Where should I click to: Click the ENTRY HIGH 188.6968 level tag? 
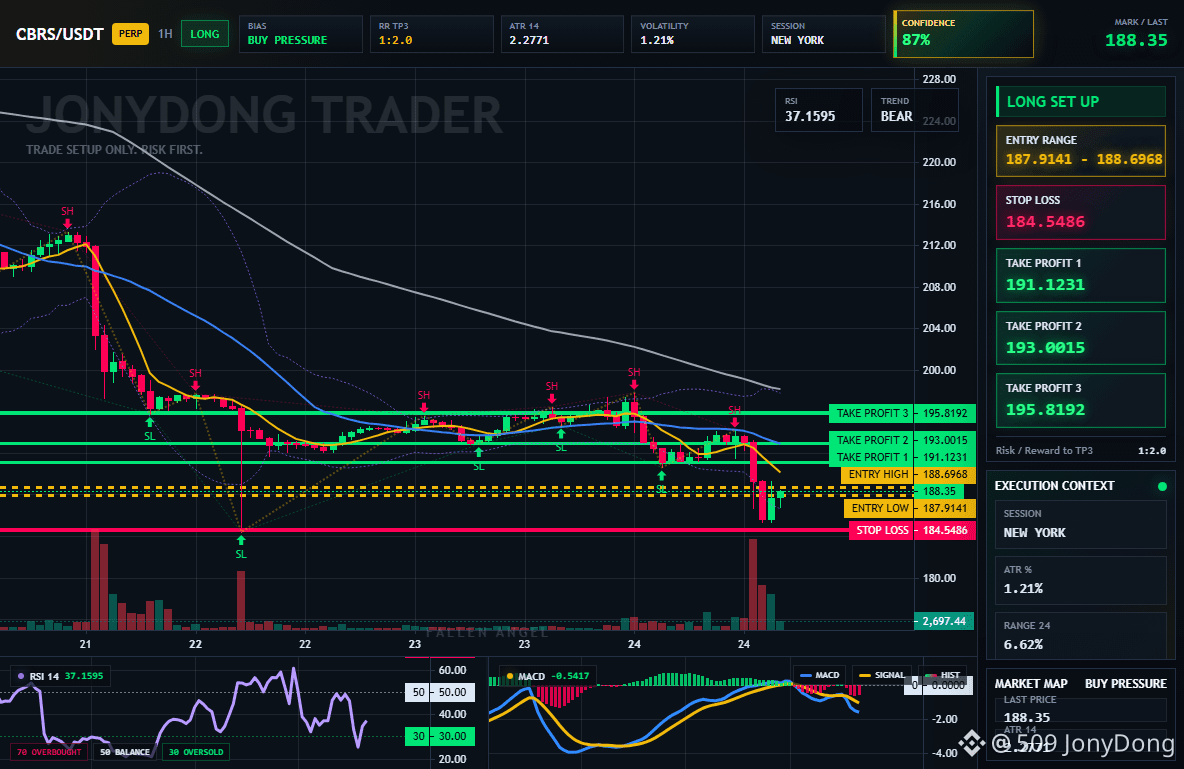coord(908,474)
